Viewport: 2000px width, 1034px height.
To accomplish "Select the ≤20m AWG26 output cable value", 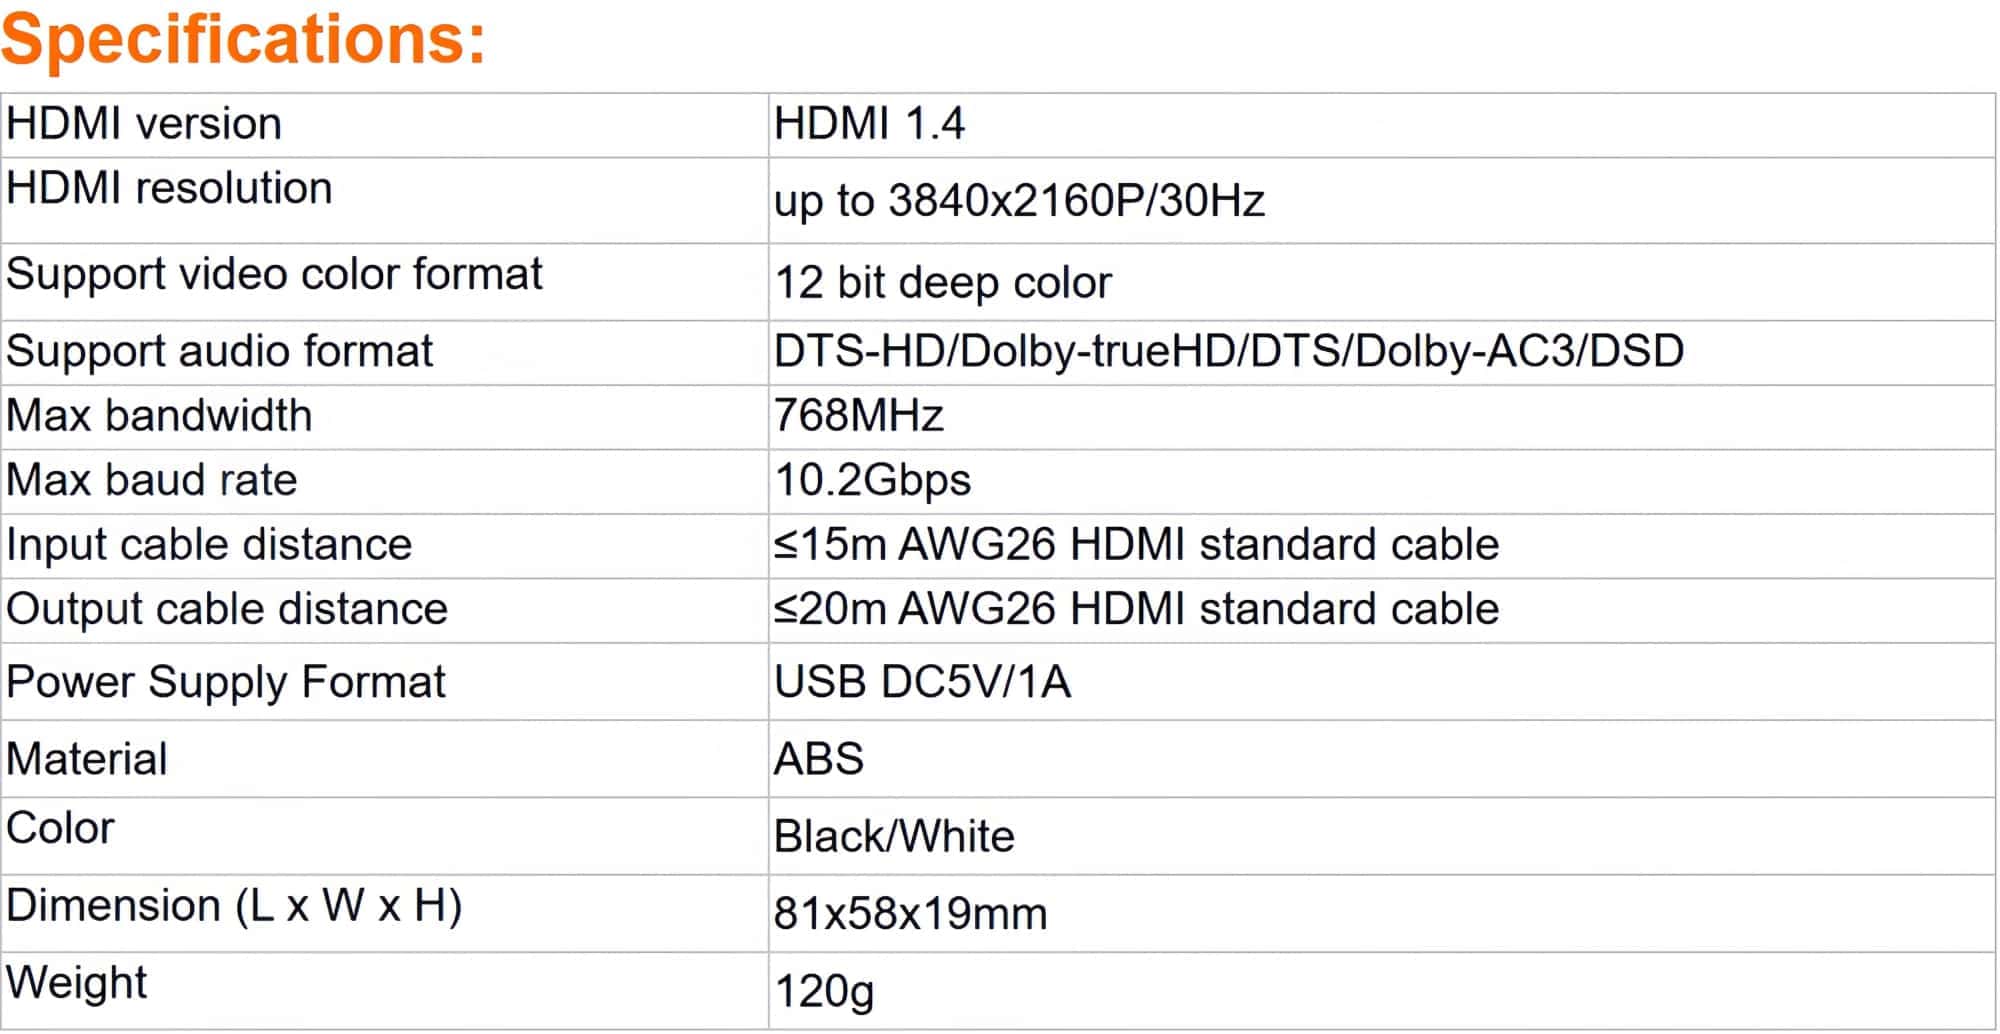I will pos(1136,609).
